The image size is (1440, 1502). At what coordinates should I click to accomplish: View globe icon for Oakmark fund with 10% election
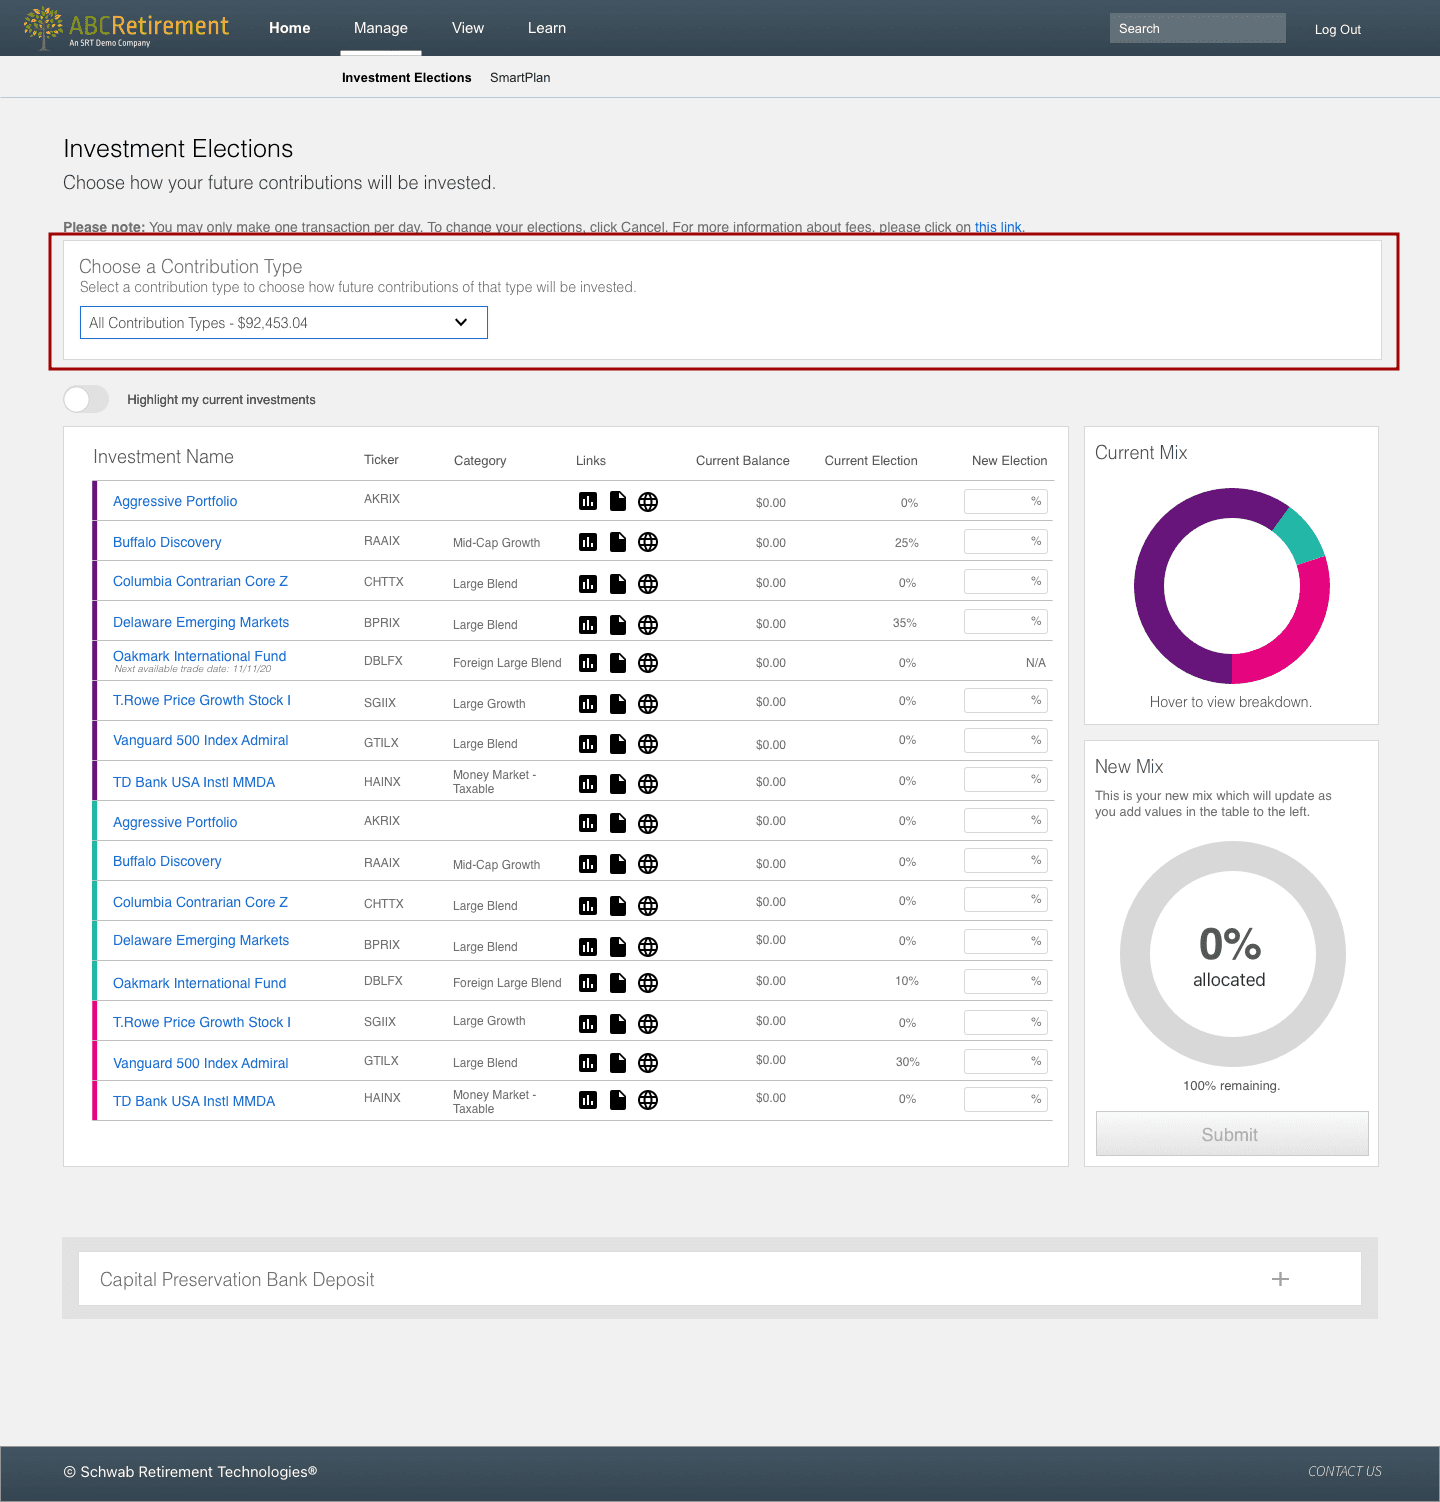tap(648, 983)
